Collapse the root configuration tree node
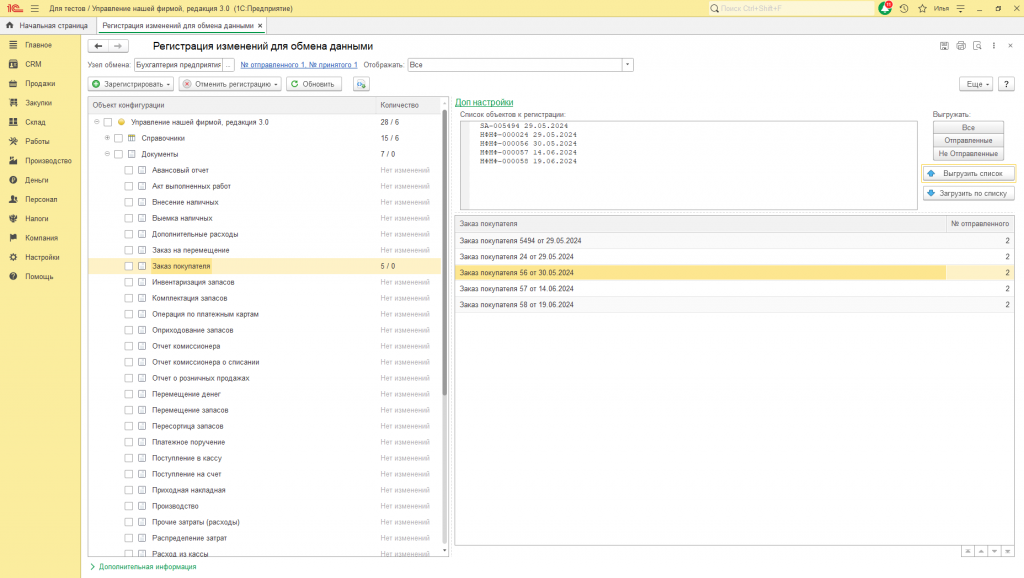1024x578 pixels. pyautogui.click(x=97, y=122)
